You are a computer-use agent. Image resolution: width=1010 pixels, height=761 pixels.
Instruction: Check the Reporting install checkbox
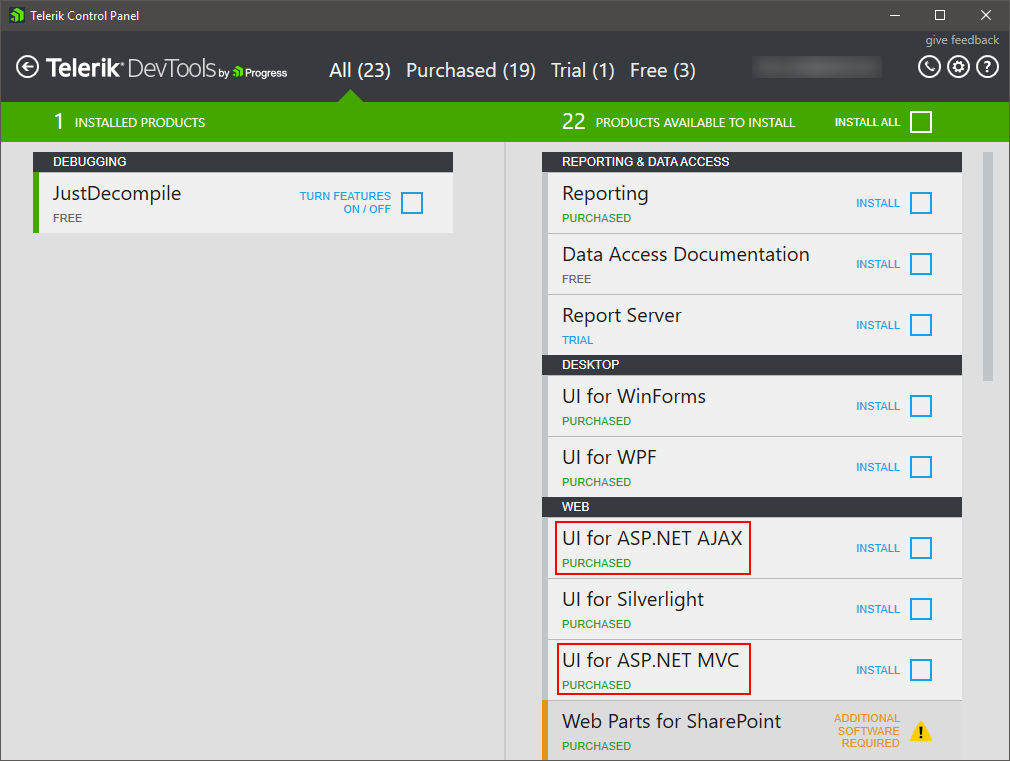click(x=921, y=203)
